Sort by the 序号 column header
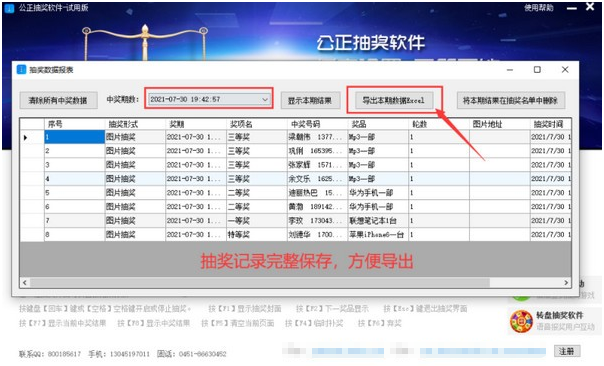Image resolution: width=604 pixels, height=366 pixels. (74, 124)
